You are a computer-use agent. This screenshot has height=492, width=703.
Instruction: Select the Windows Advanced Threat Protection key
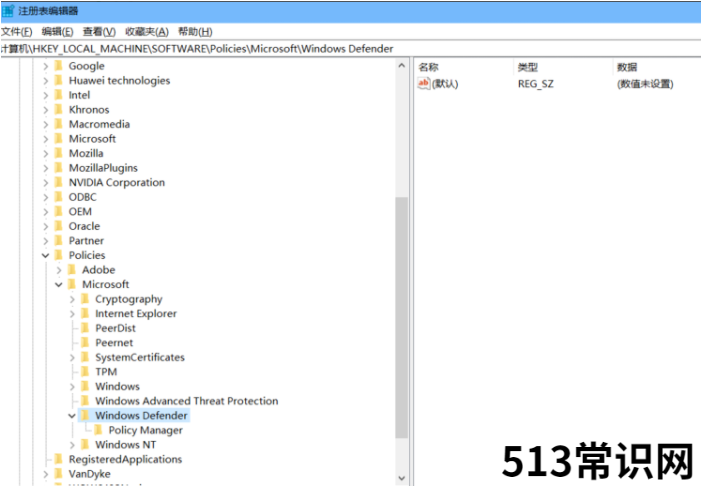pyautogui.click(x=186, y=401)
